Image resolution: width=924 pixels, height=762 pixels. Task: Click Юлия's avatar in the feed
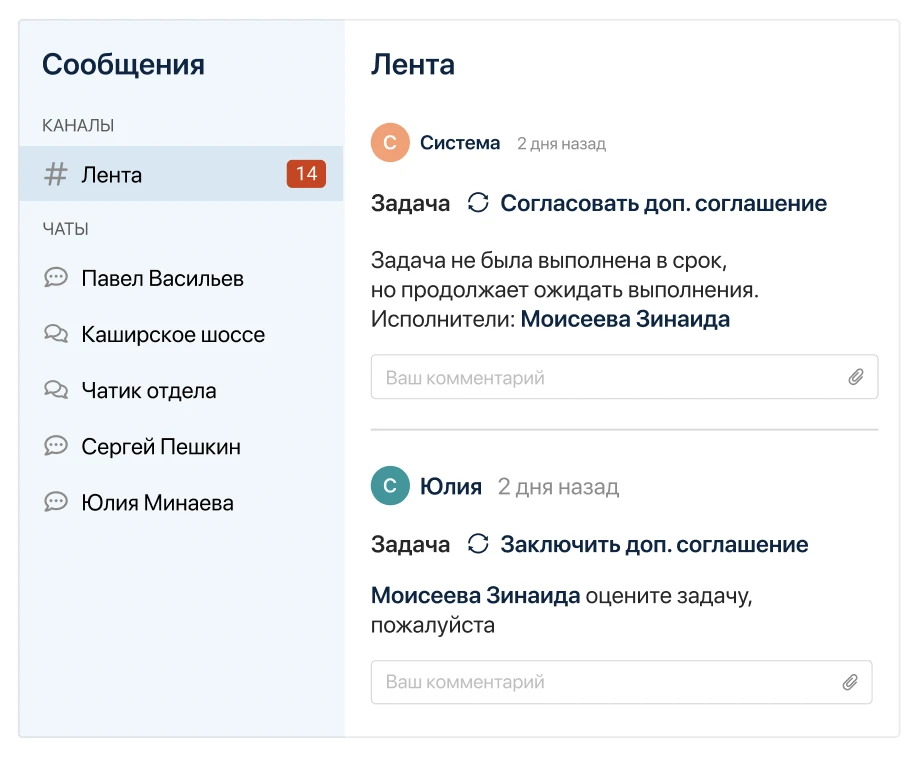click(390, 485)
